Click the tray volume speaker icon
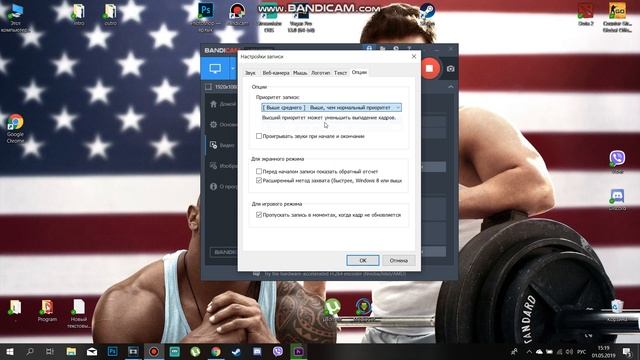The image size is (640, 360). (569, 351)
